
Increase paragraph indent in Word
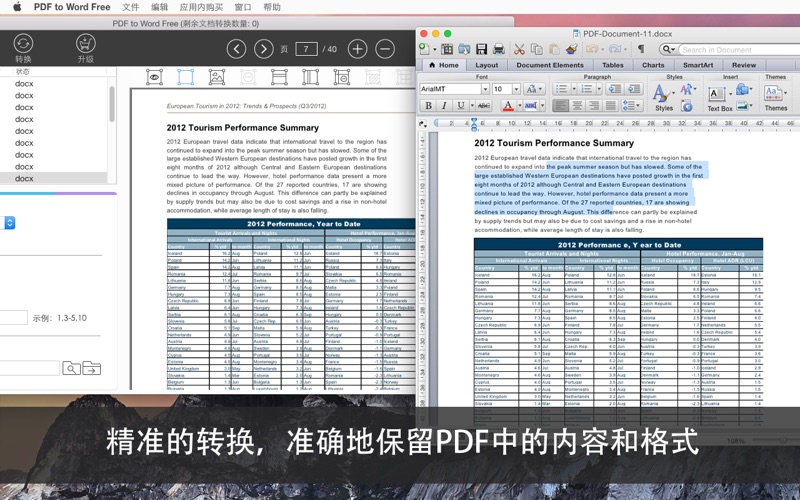click(x=634, y=89)
